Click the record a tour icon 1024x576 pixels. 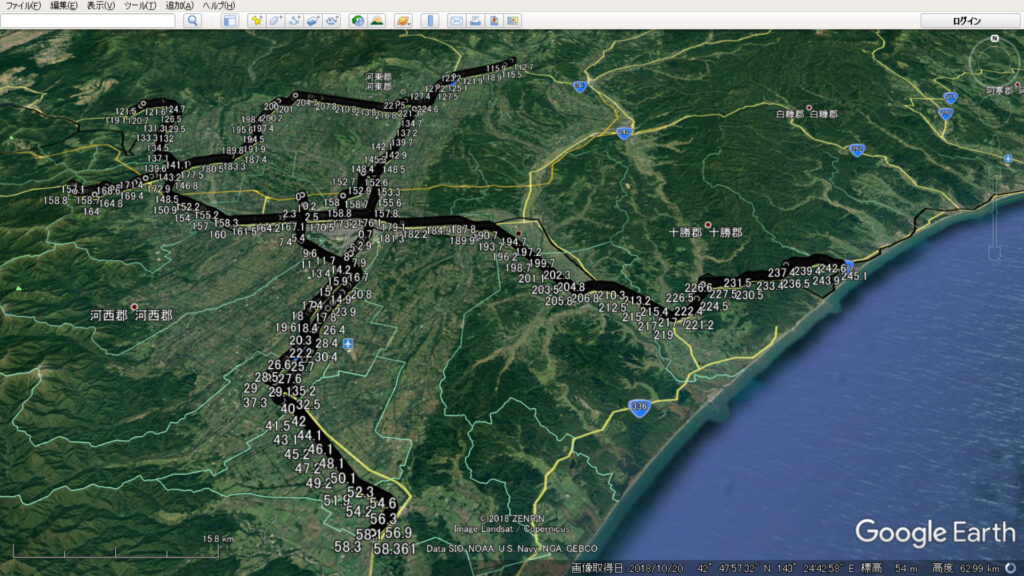point(332,21)
